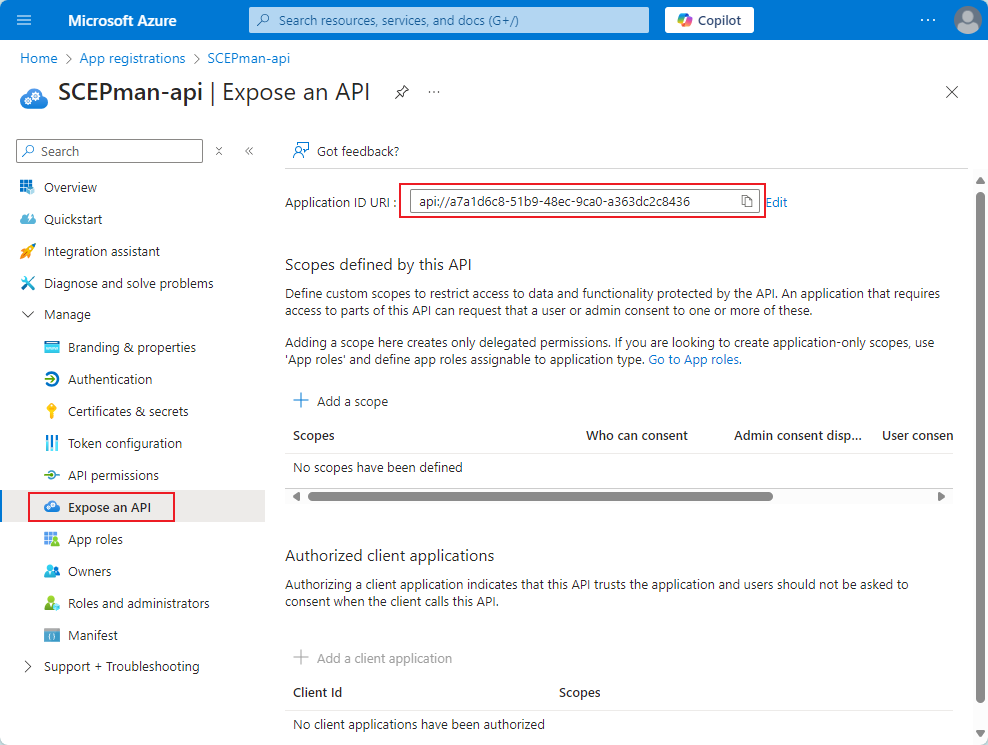Follow the Go to App roles link
The width and height of the screenshot is (988, 745).
(694, 359)
